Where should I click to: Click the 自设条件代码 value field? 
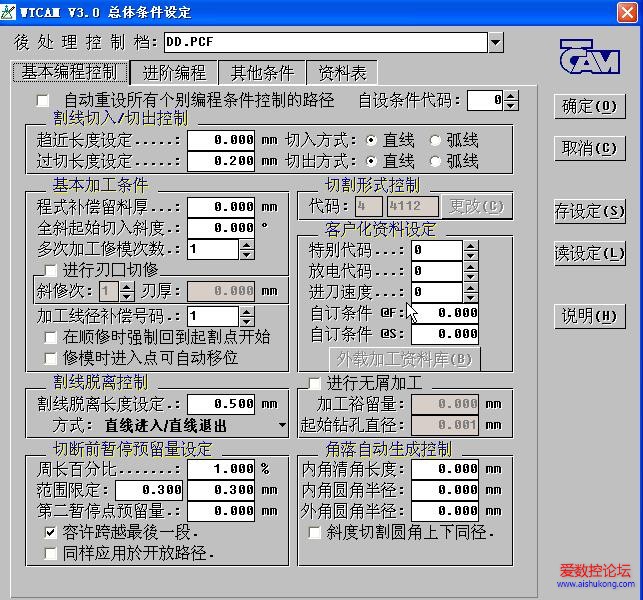[x=486, y=100]
